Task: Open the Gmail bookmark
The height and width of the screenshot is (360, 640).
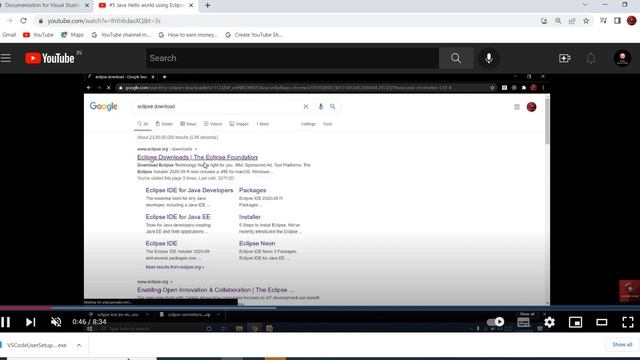Action: (9, 35)
